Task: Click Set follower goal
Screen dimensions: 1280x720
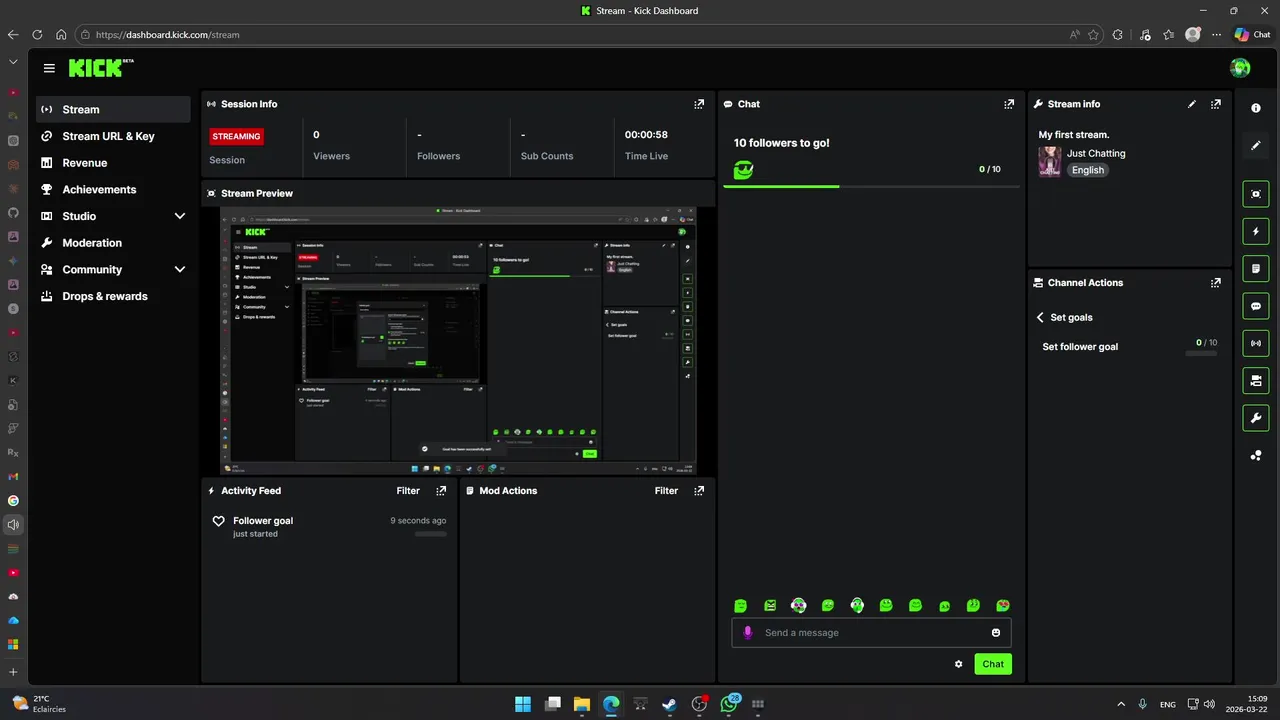Action: click(1080, 347)
